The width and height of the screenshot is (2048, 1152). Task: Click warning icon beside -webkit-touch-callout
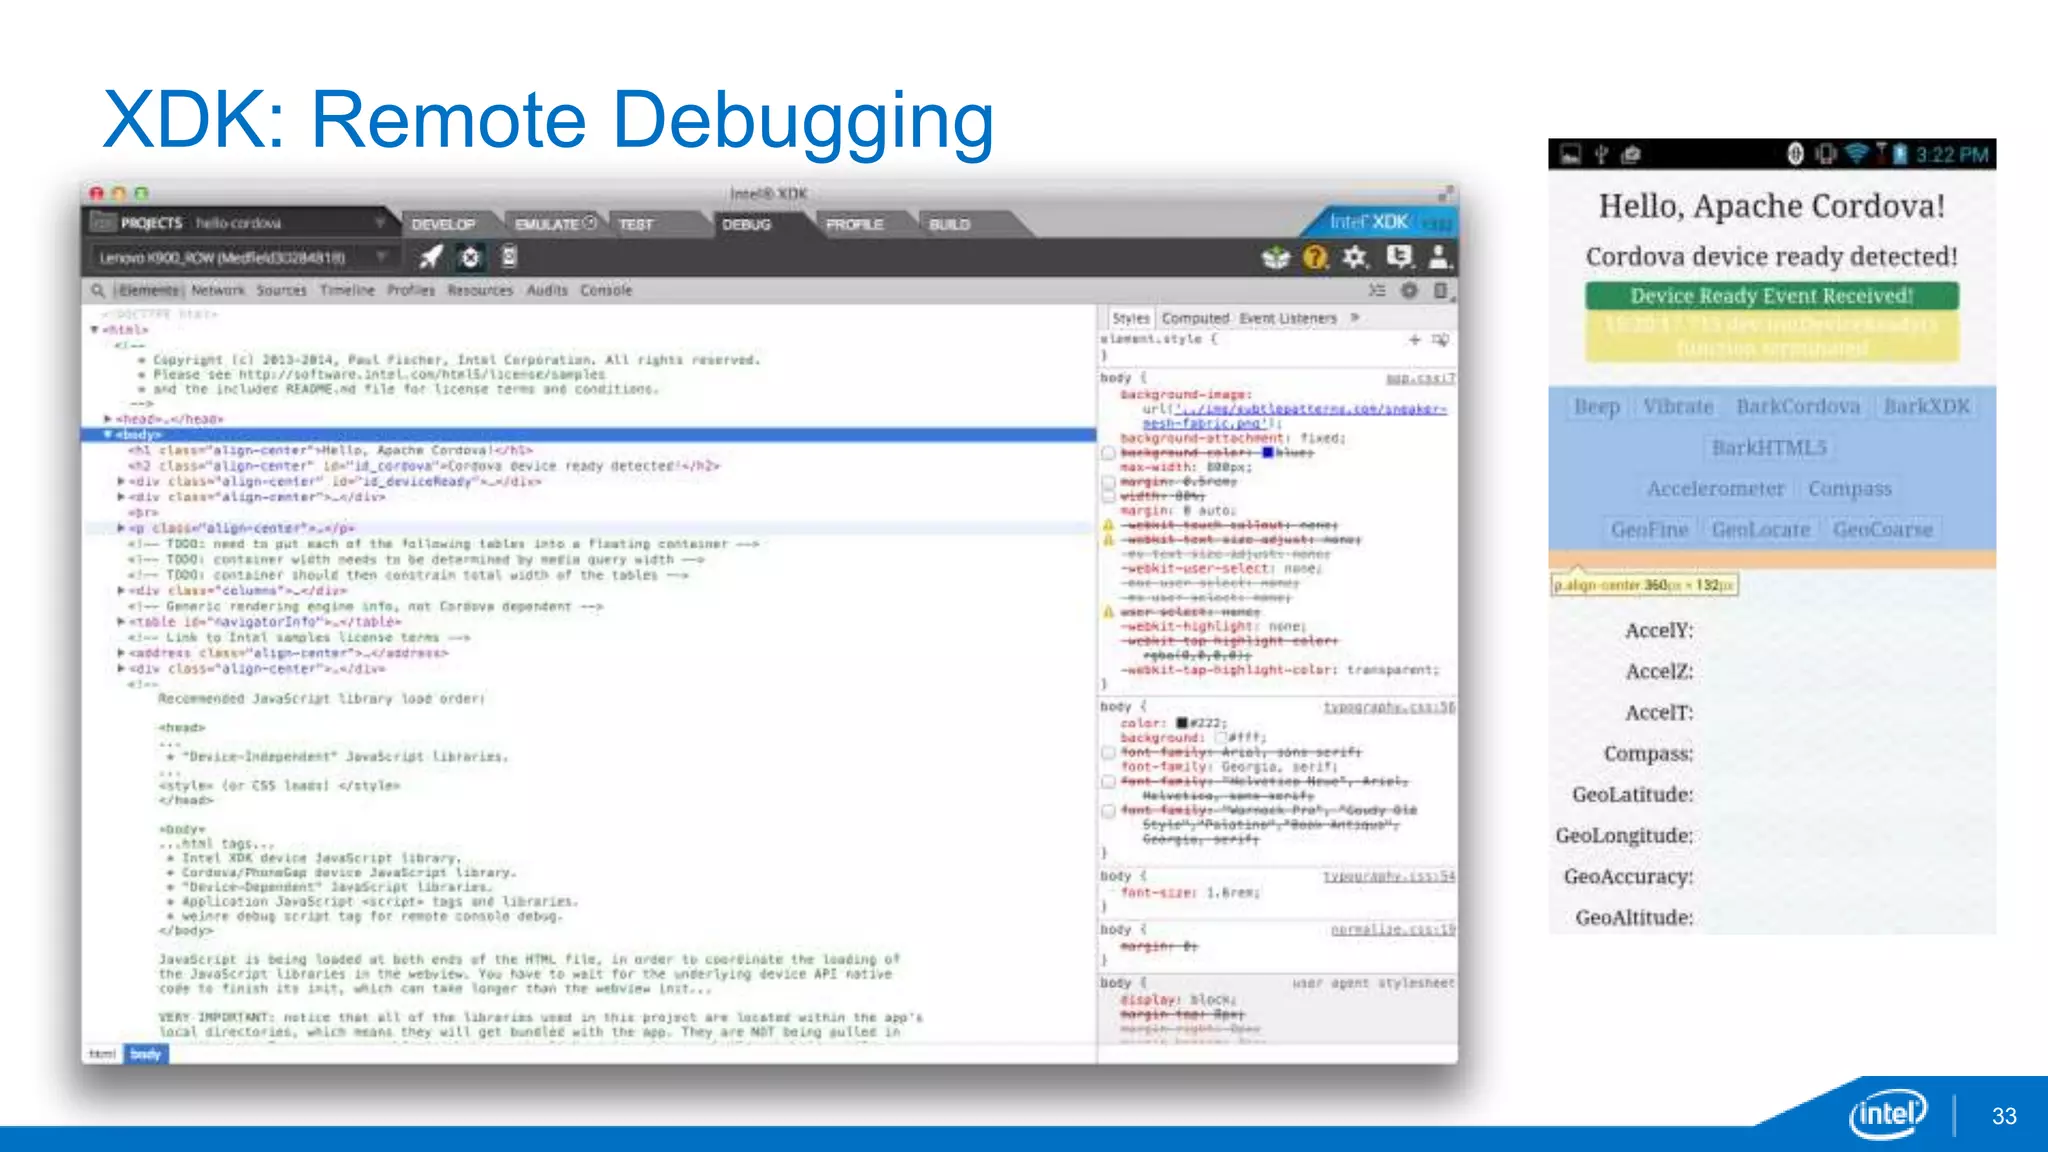(1108, 525)
